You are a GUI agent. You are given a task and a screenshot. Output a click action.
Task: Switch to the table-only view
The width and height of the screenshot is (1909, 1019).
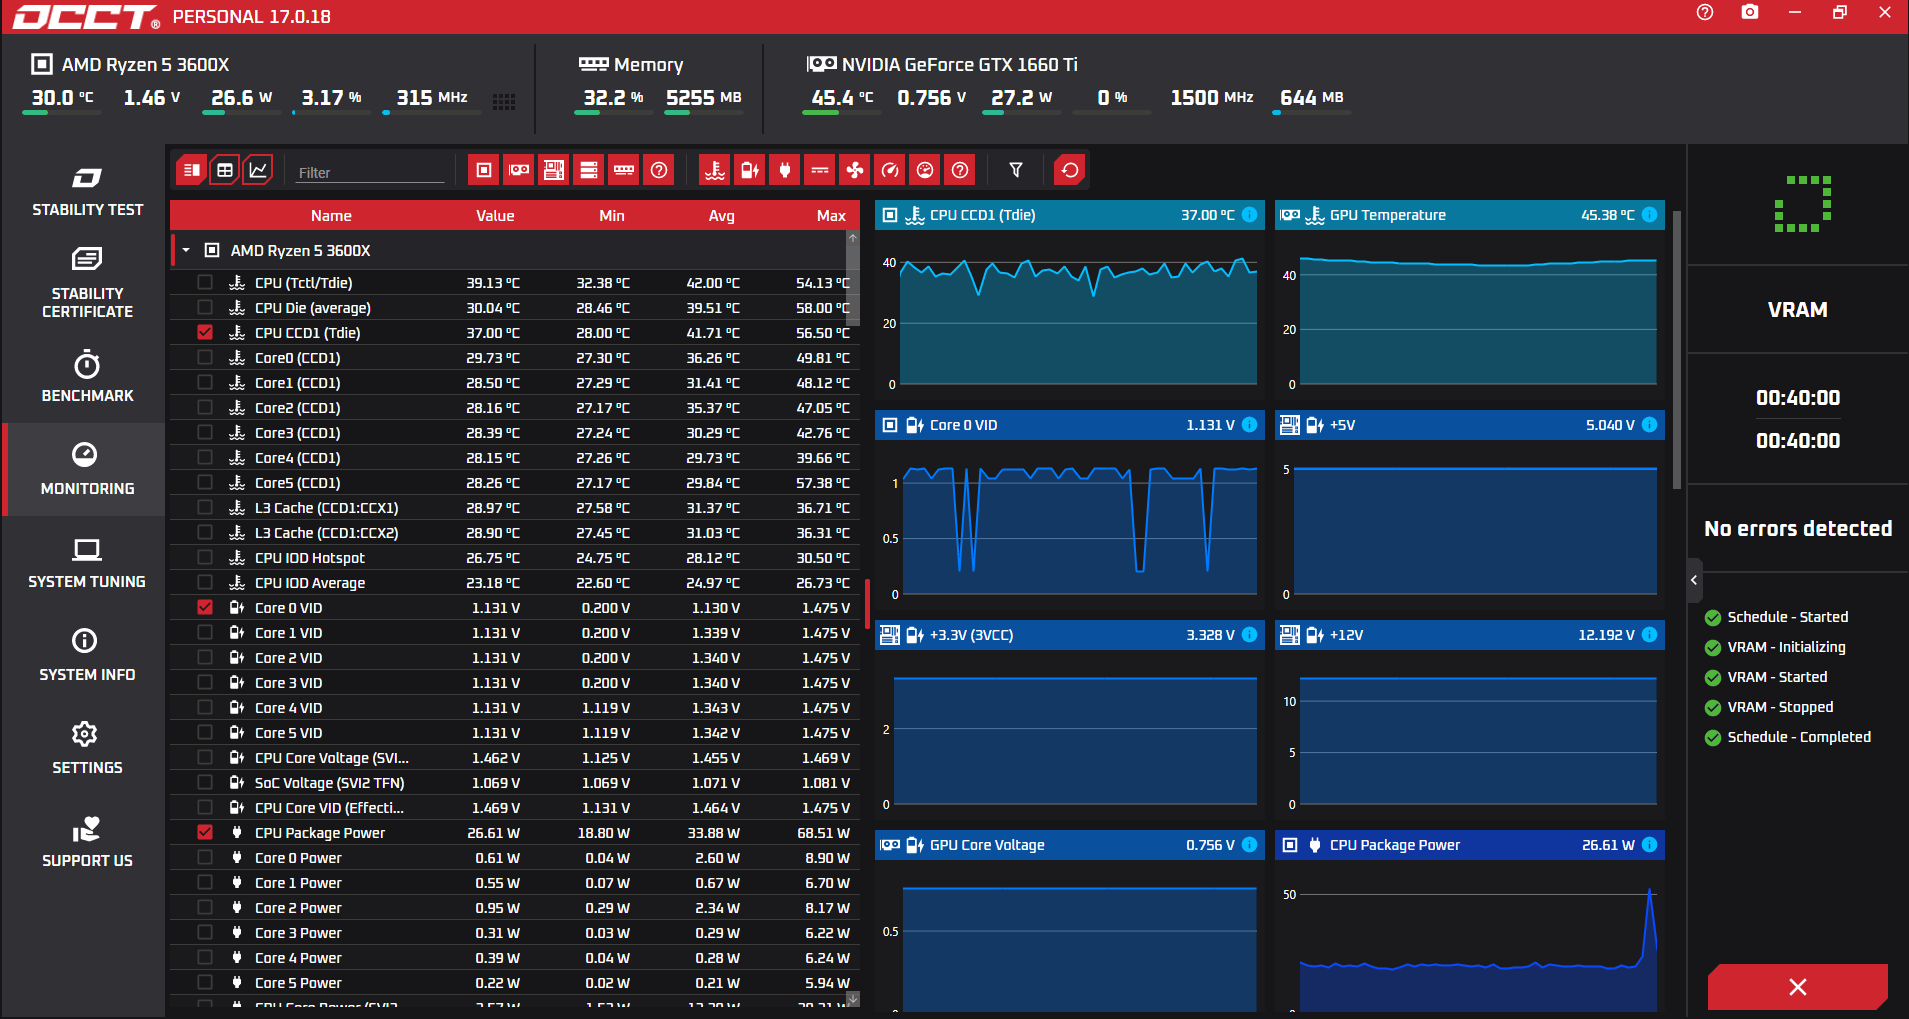(225, 170)
